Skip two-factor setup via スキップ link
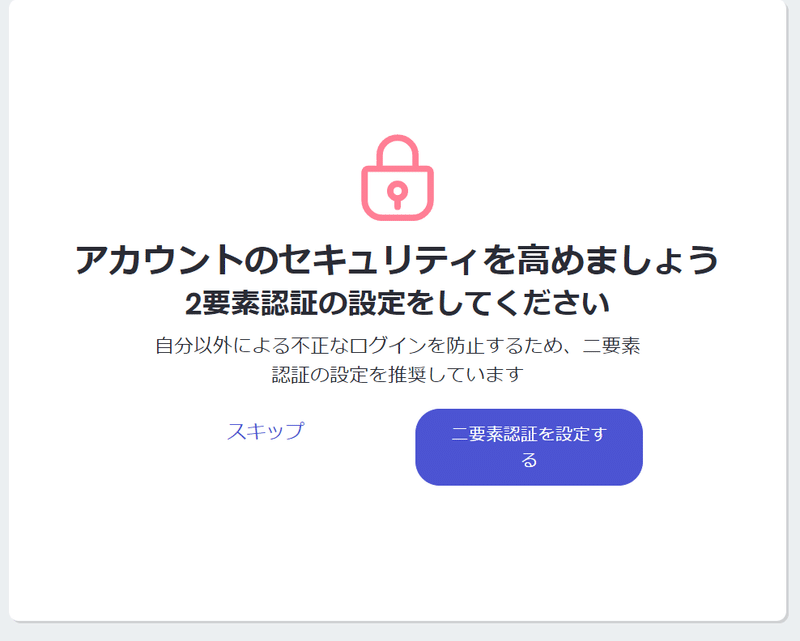 (x=265, y=431)
